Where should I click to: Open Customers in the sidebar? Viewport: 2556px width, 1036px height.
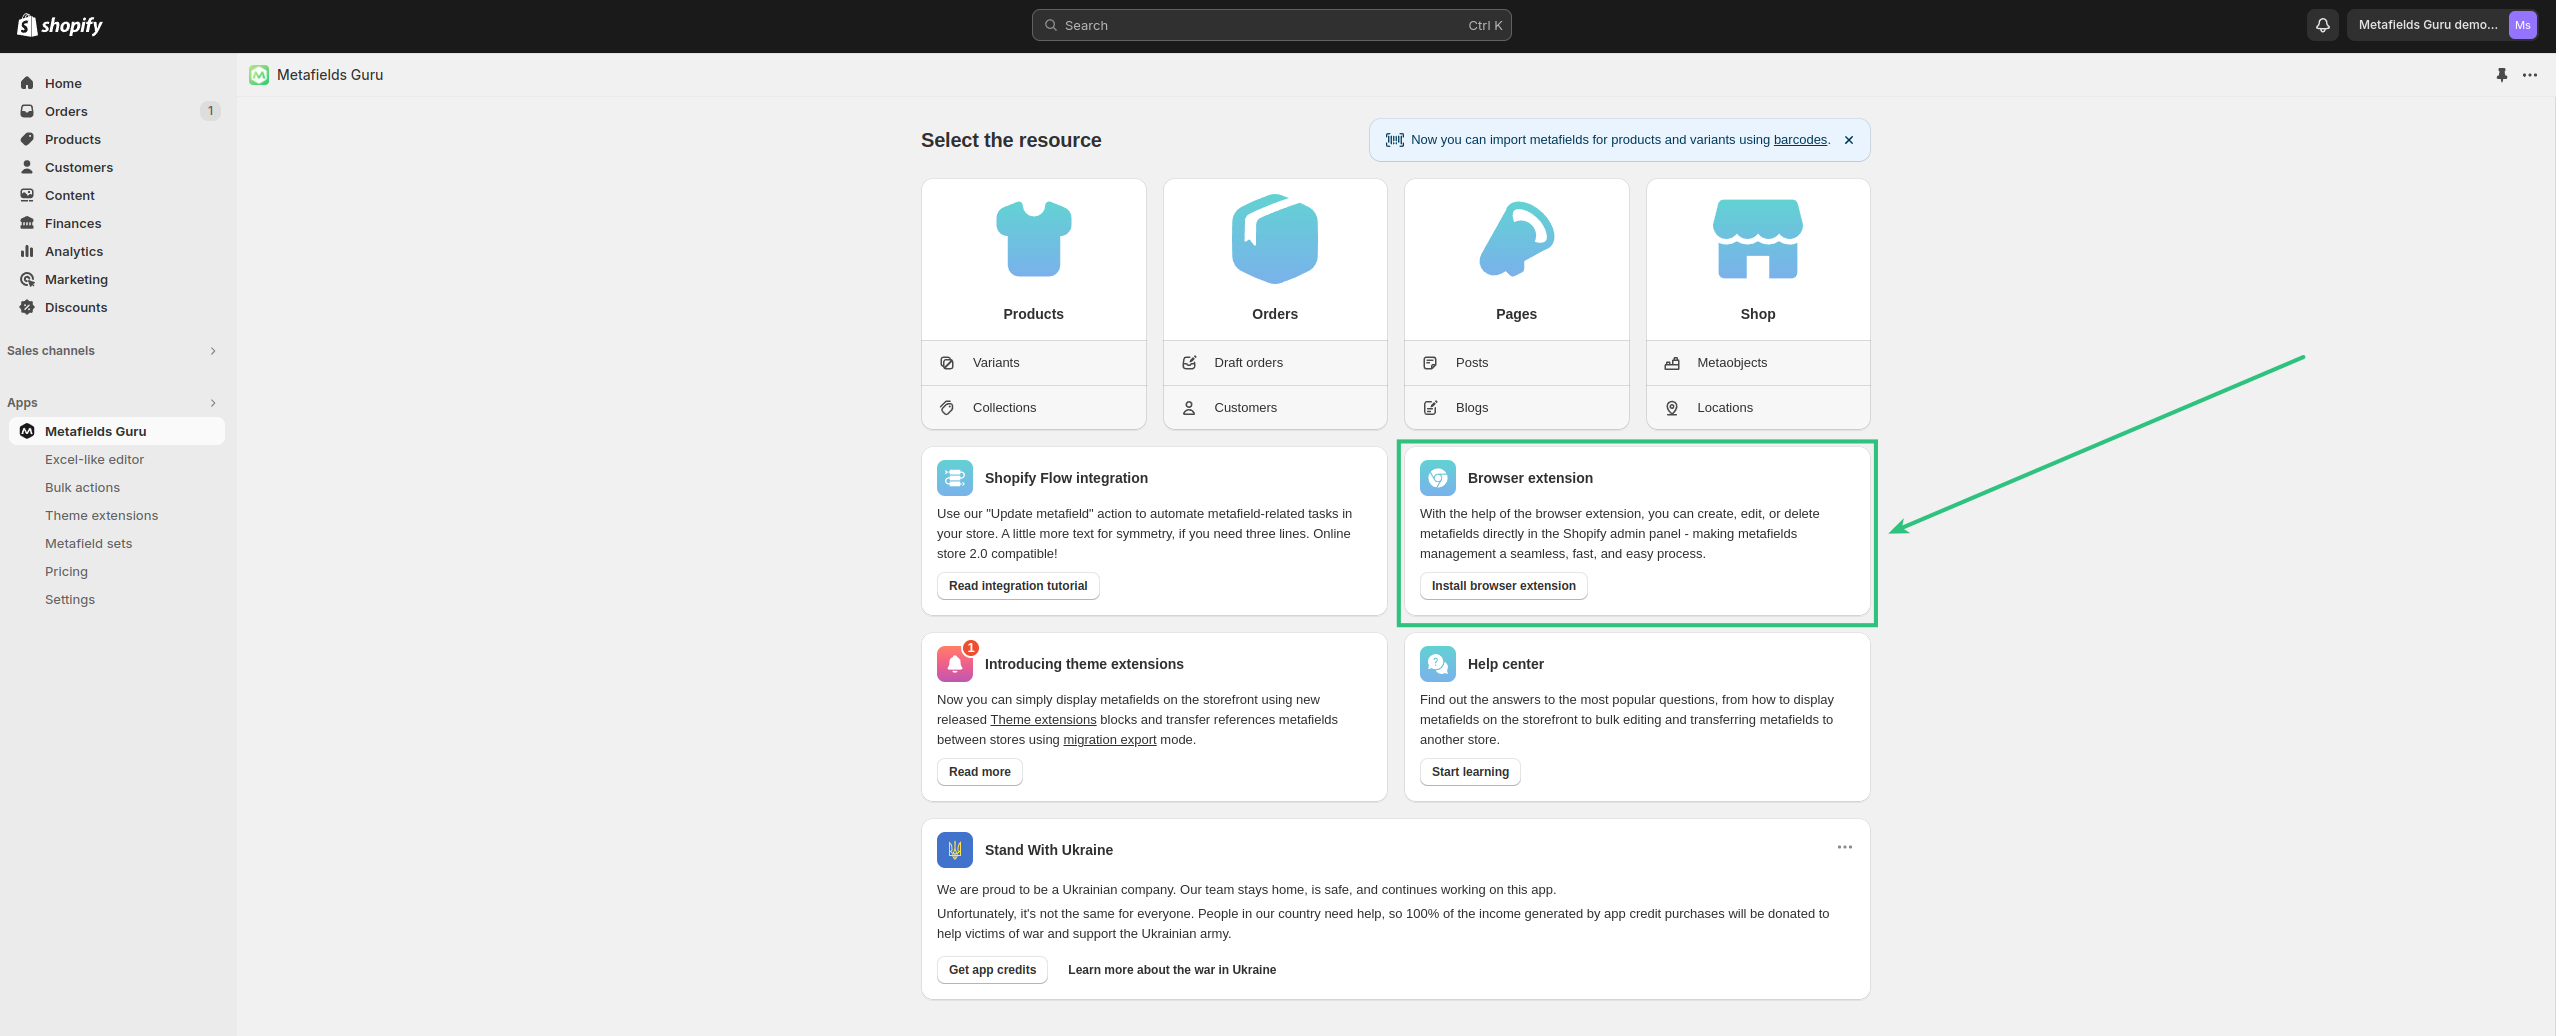116,167
